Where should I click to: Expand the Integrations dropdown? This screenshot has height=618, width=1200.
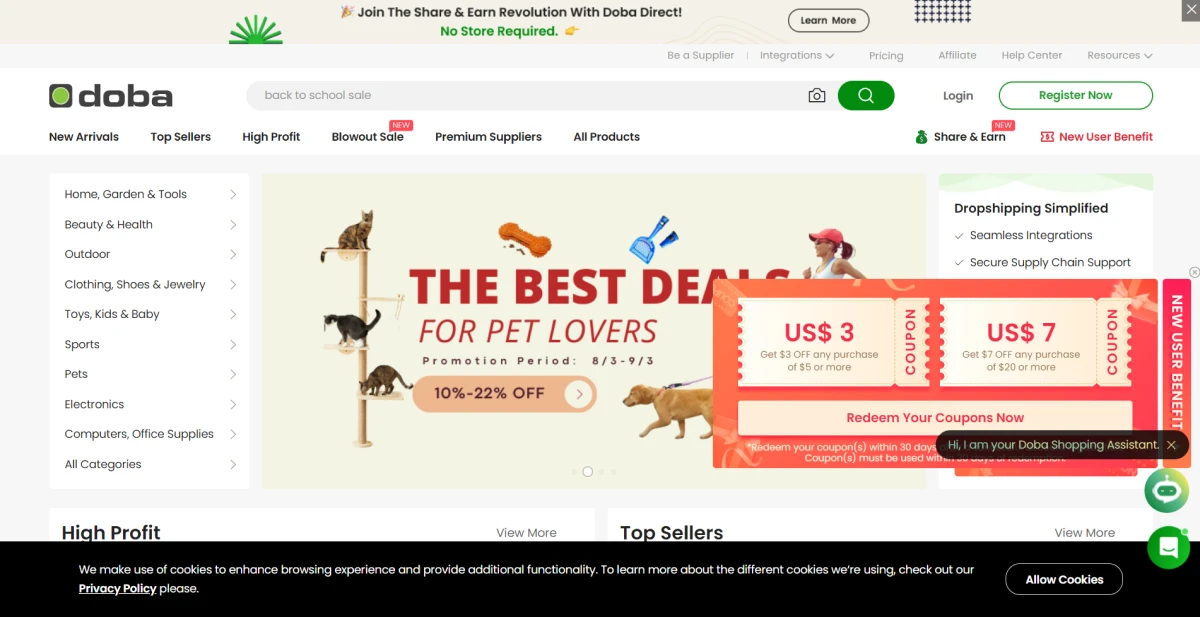click(797, 56)
